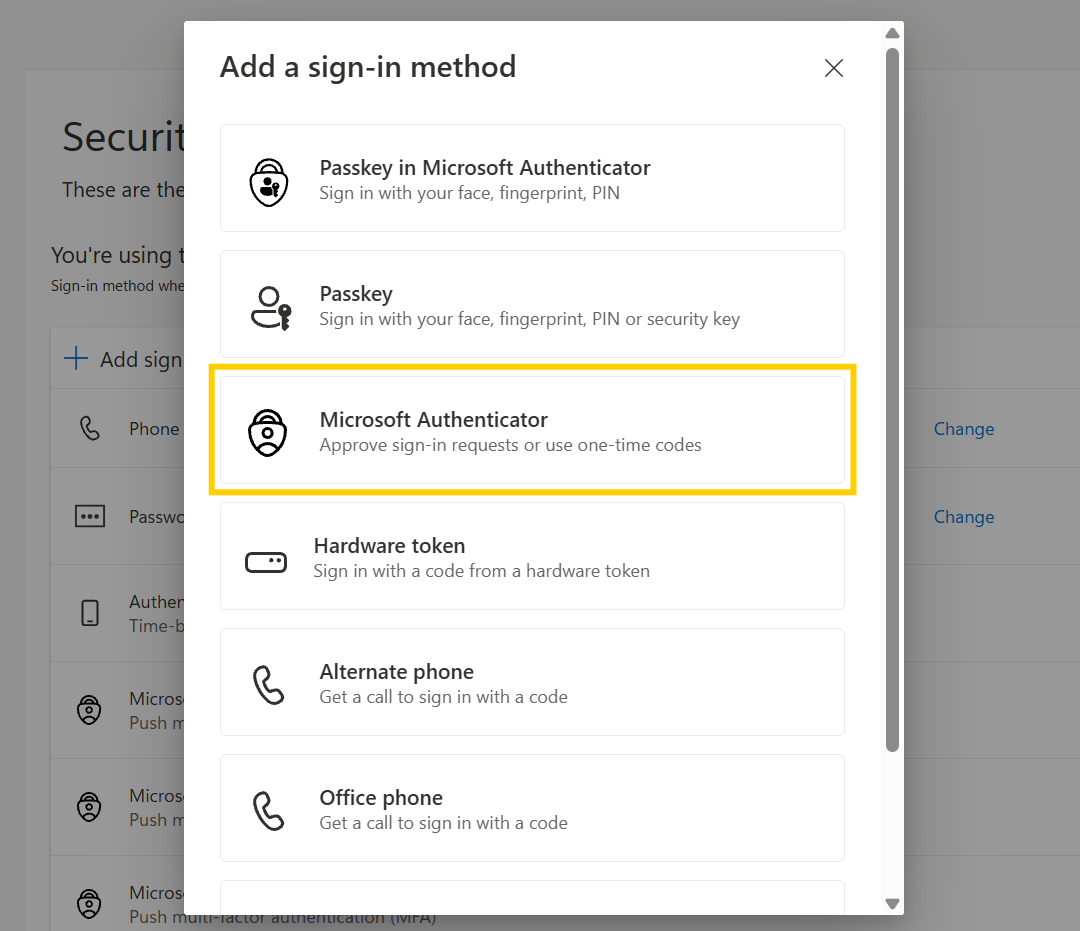The height and width of the screenshot is (931, 1080).
Task: Click "Sign in with your face, fingerprint, PIN or security key"
Action: [530, 319]
